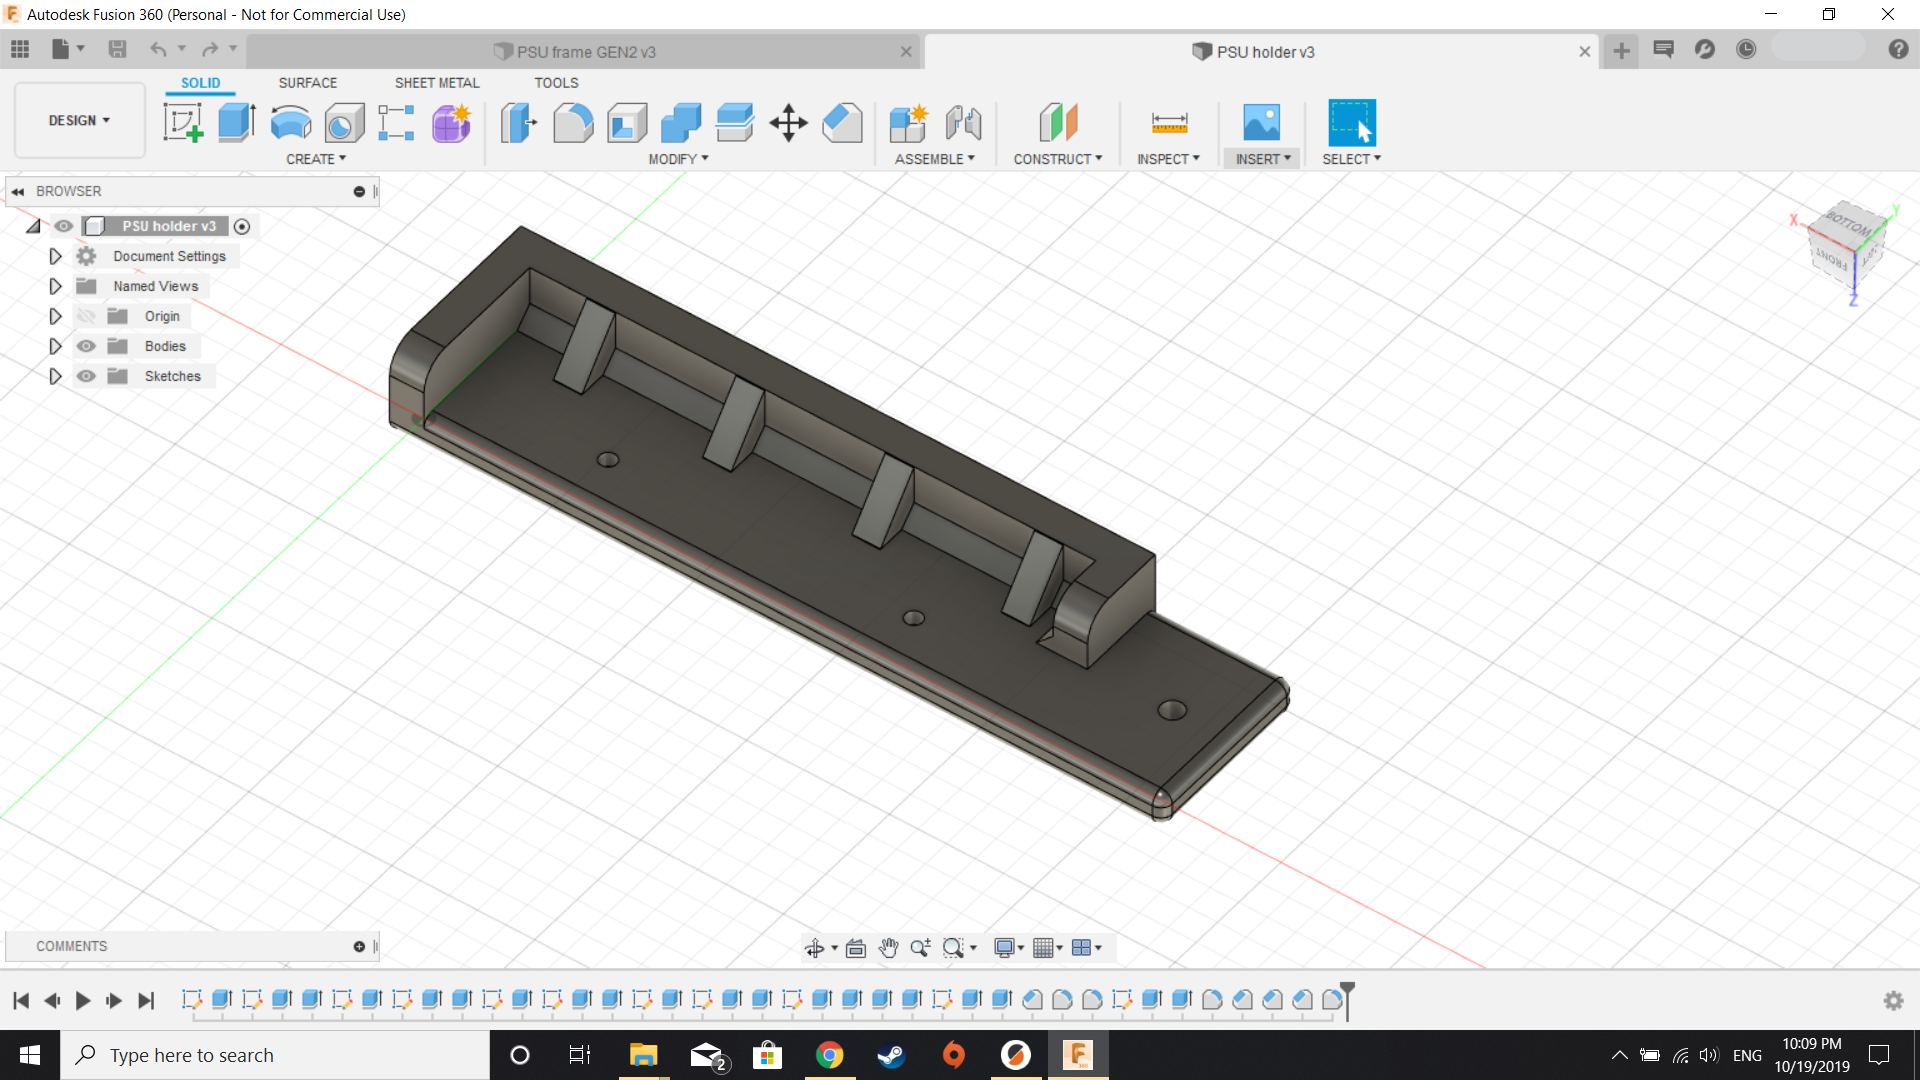Switch to the SOLID tab
Image resolution: width=1920 pixels, height=1080 pixels.
click(201, 83)
